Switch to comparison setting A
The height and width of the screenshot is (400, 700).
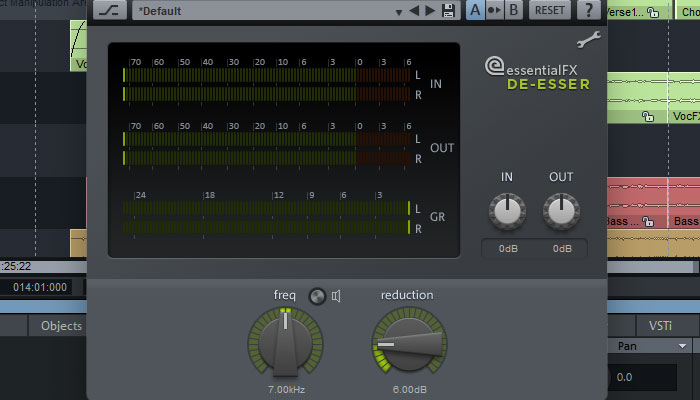coord(475,10)
